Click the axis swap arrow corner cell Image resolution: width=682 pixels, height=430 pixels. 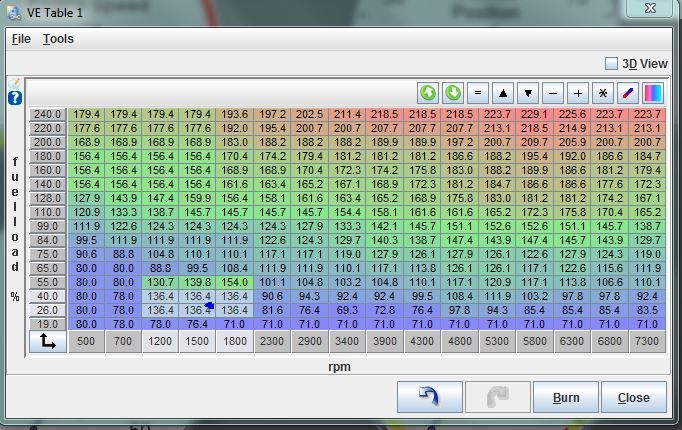pyautogui.click(x=47, y=342)
